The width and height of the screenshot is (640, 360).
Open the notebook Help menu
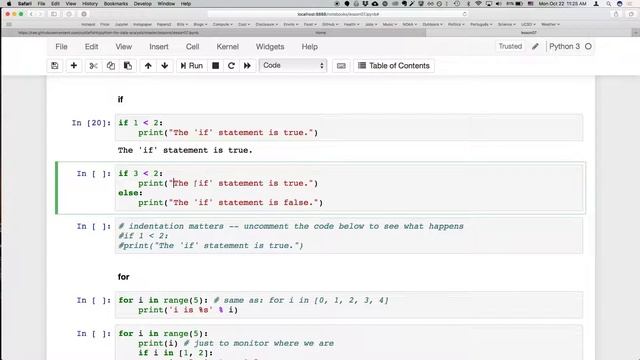[x=309, y=47]
